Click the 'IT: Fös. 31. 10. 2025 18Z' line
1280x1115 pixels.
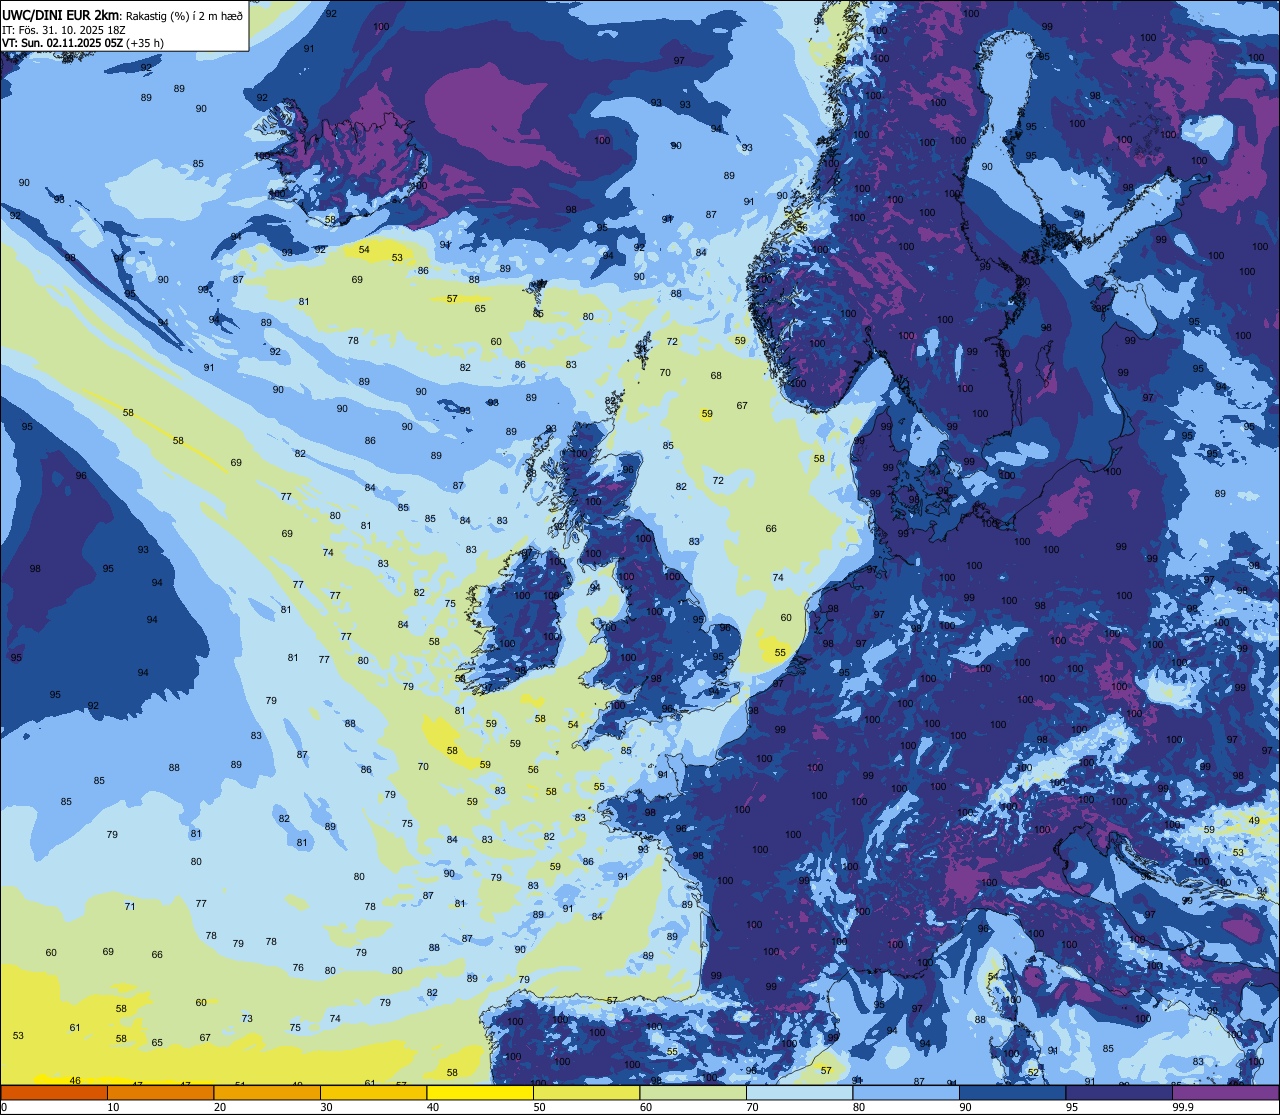tap(63, 29)
